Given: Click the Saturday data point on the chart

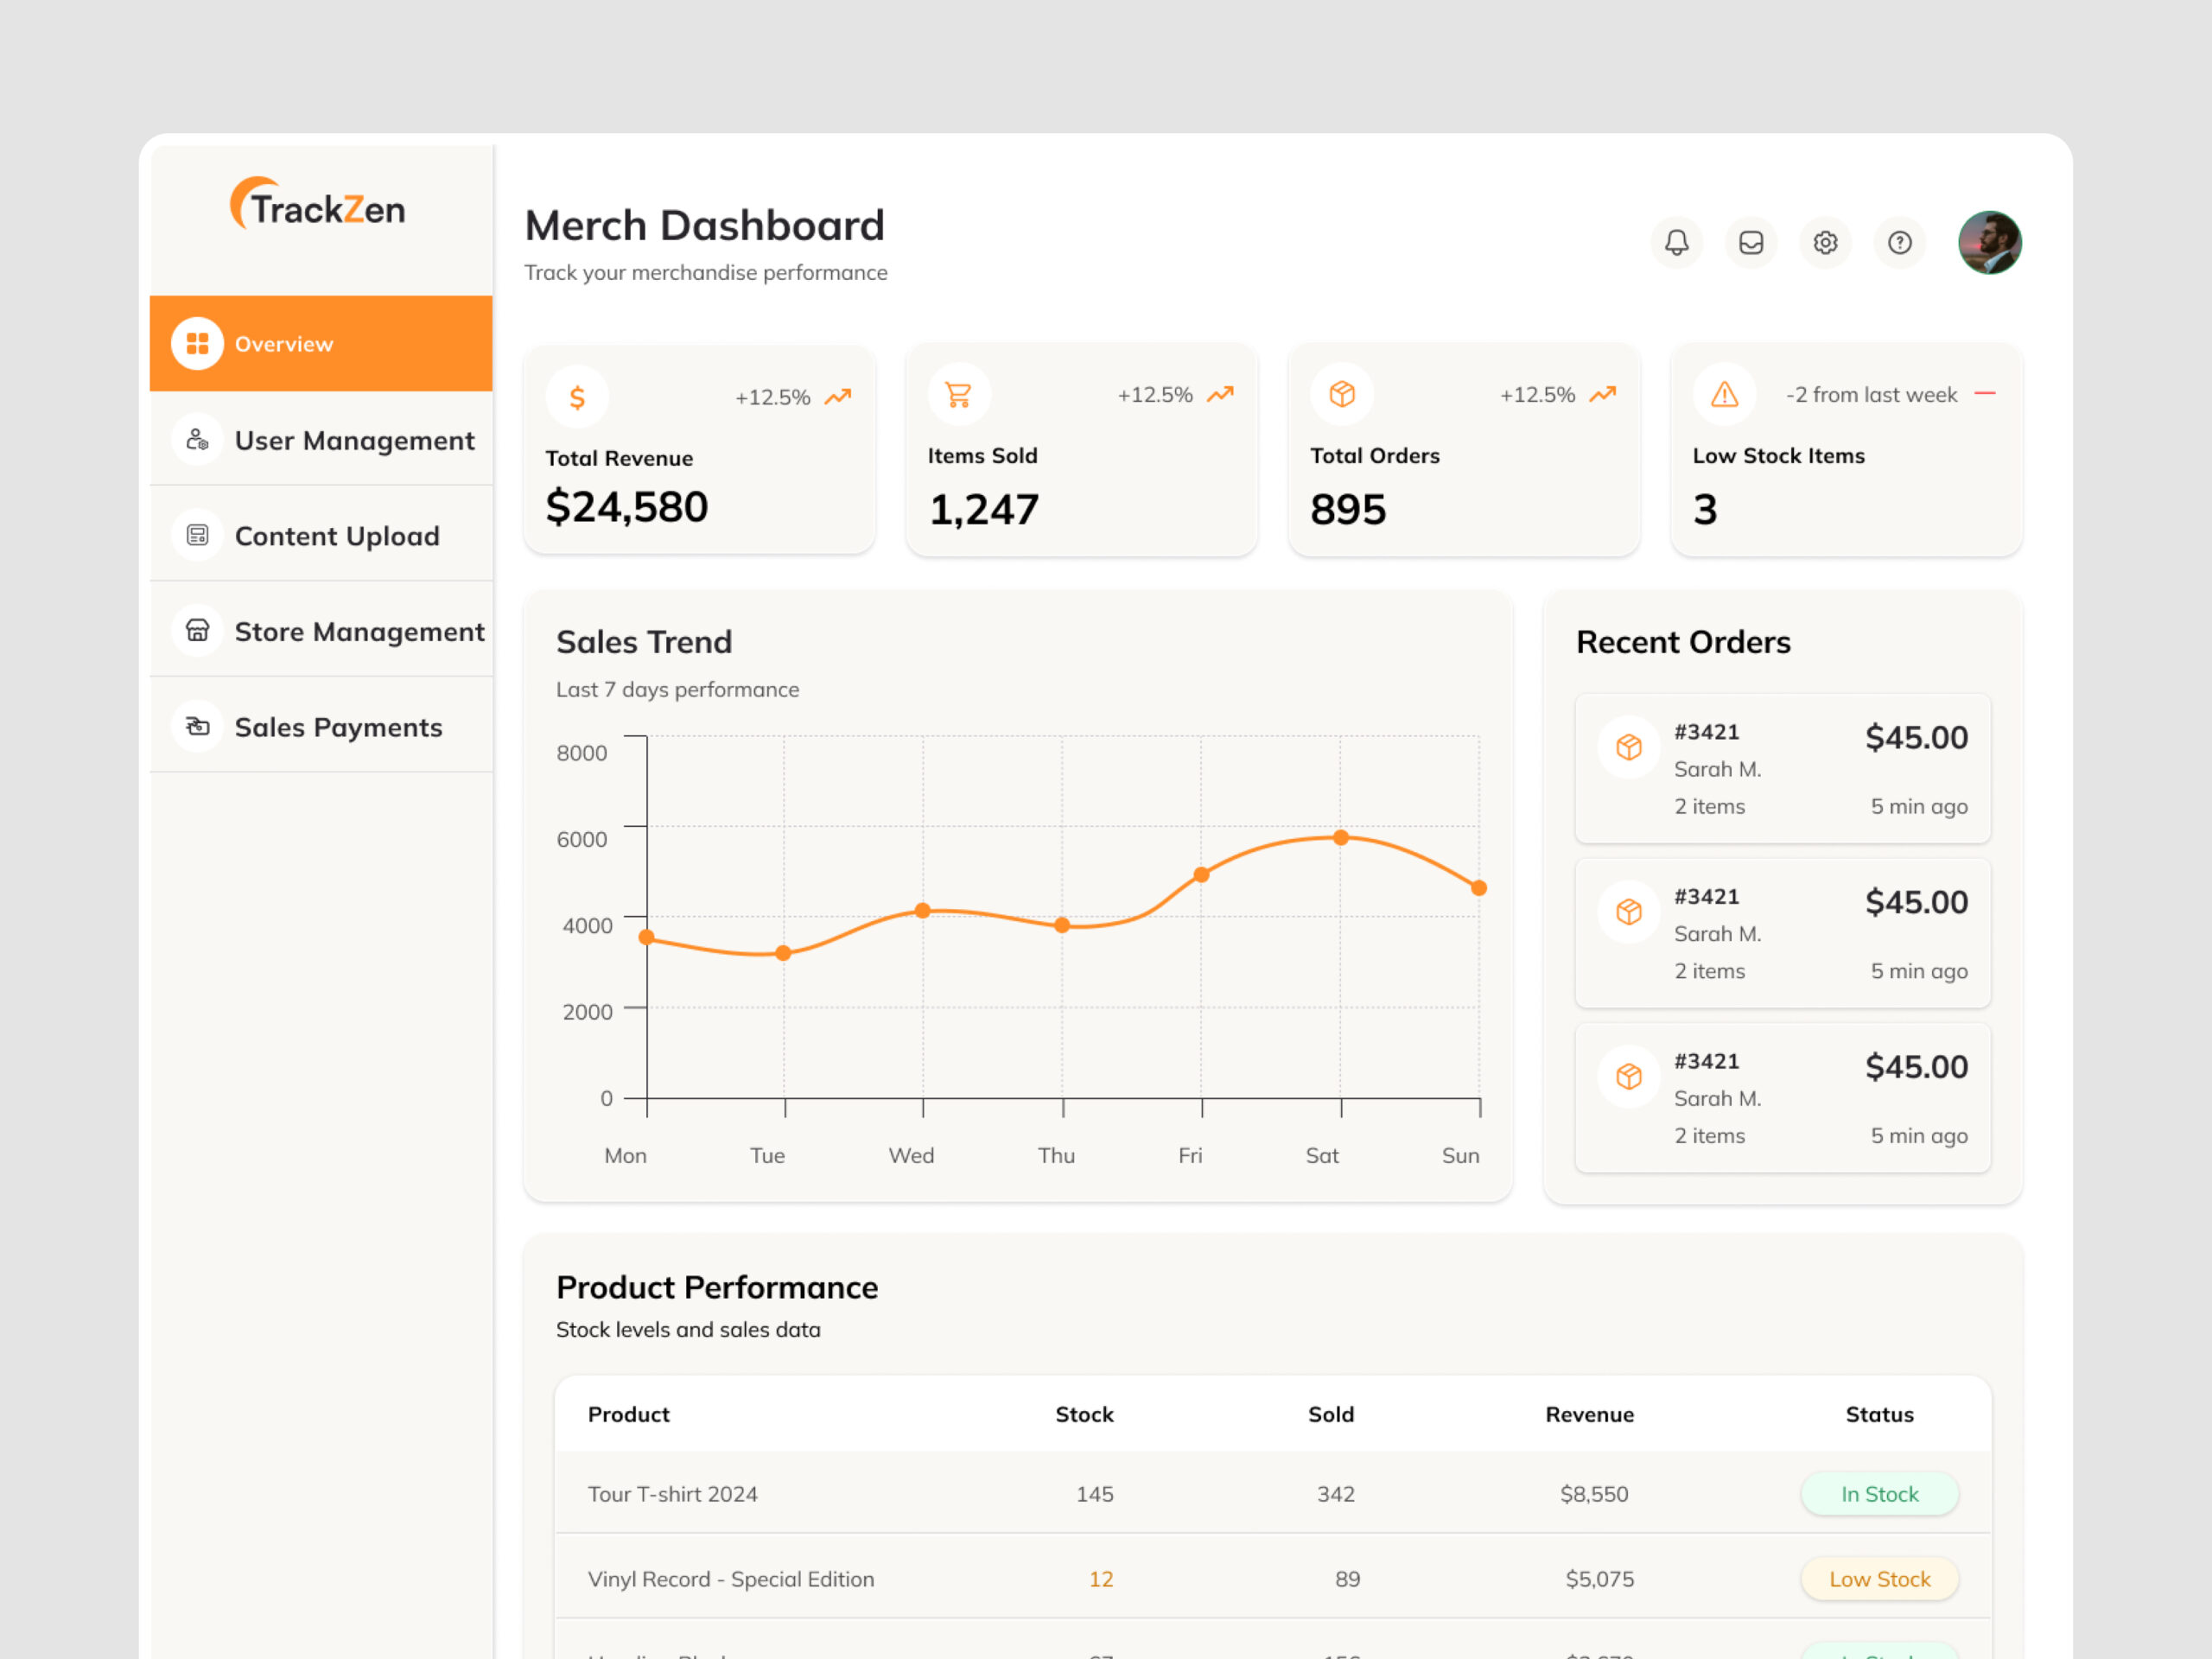Looking at the screenshot, I should click(x=1341, y=838).
